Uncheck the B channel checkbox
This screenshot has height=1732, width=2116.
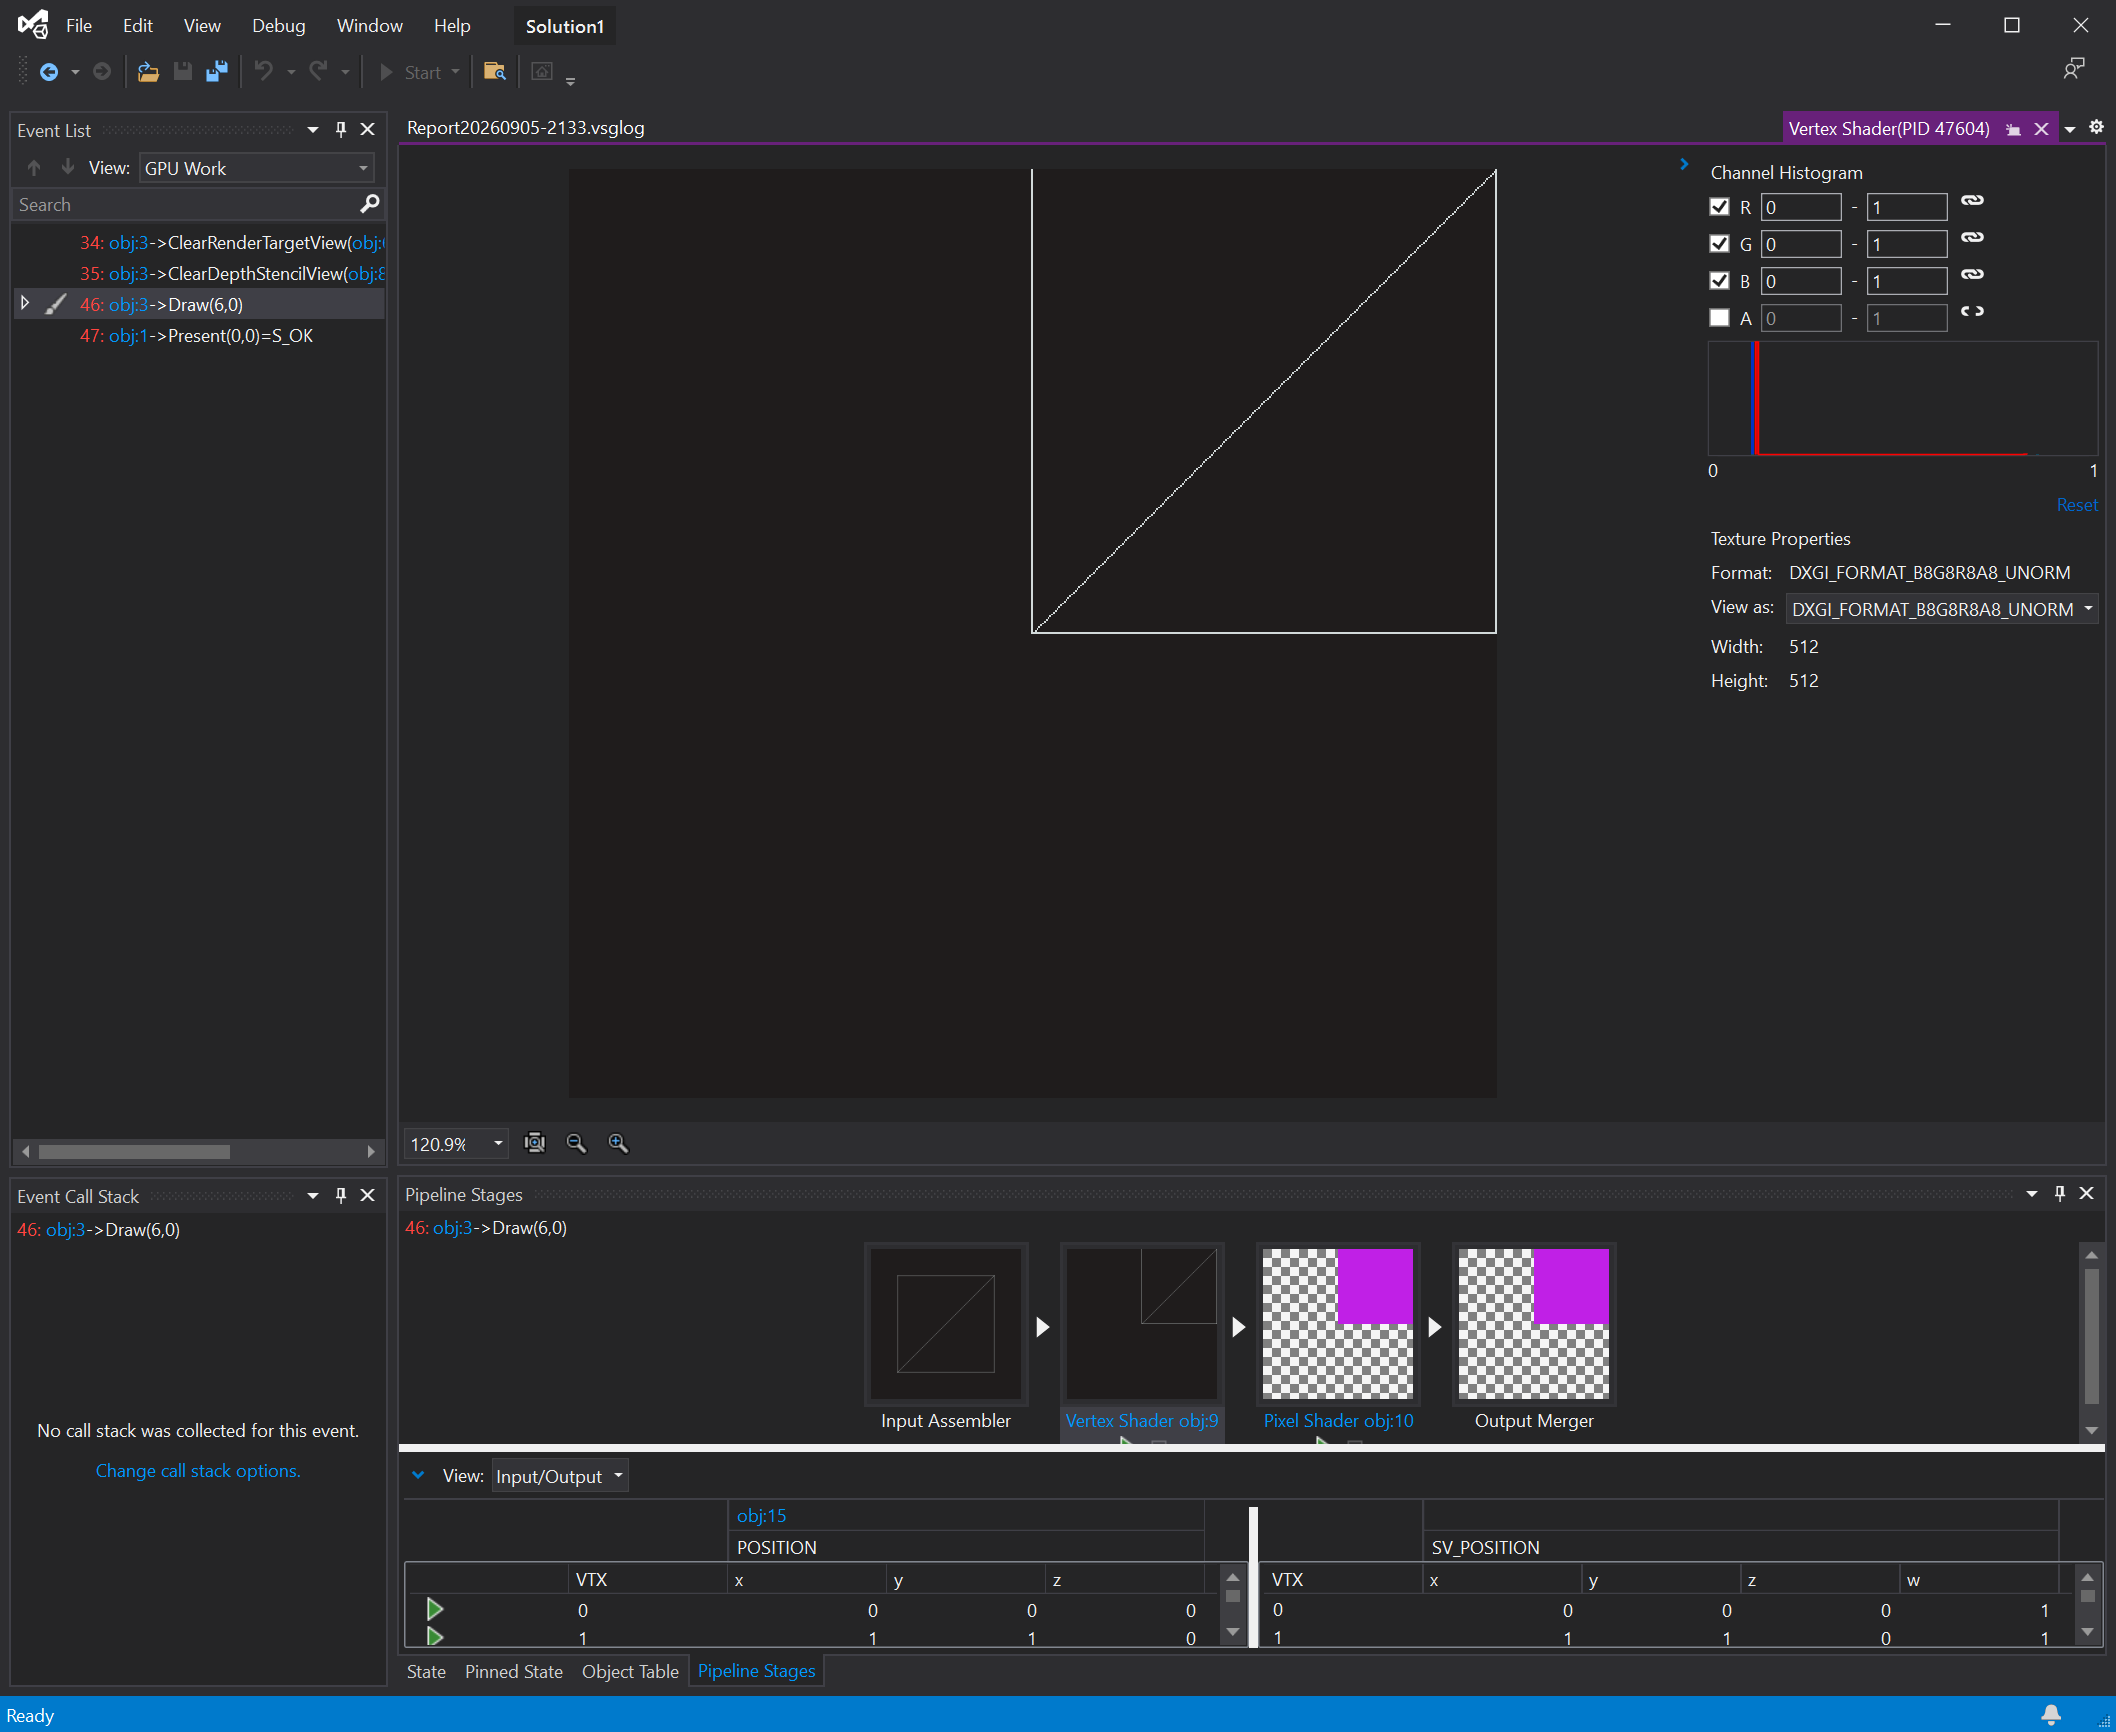(1720, 281)
